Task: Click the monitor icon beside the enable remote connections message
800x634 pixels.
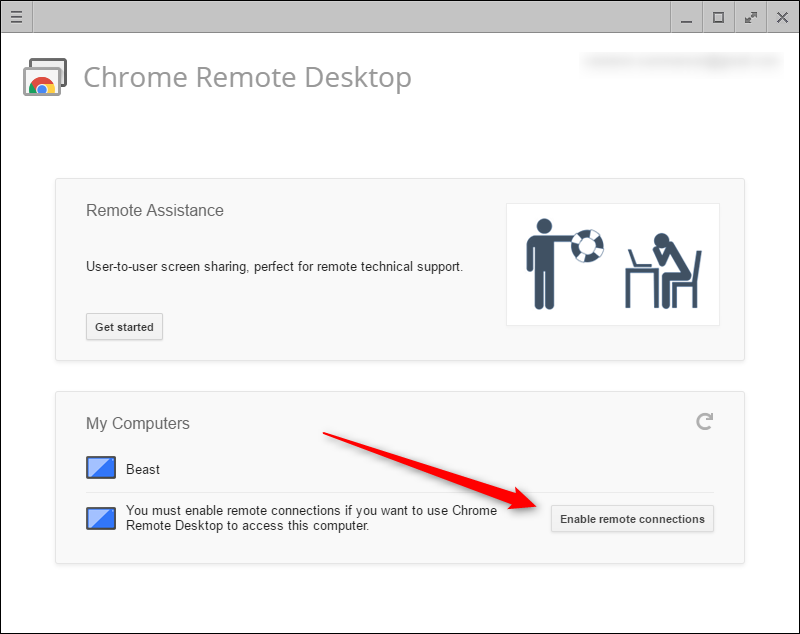Action: [x=101, y=518]
